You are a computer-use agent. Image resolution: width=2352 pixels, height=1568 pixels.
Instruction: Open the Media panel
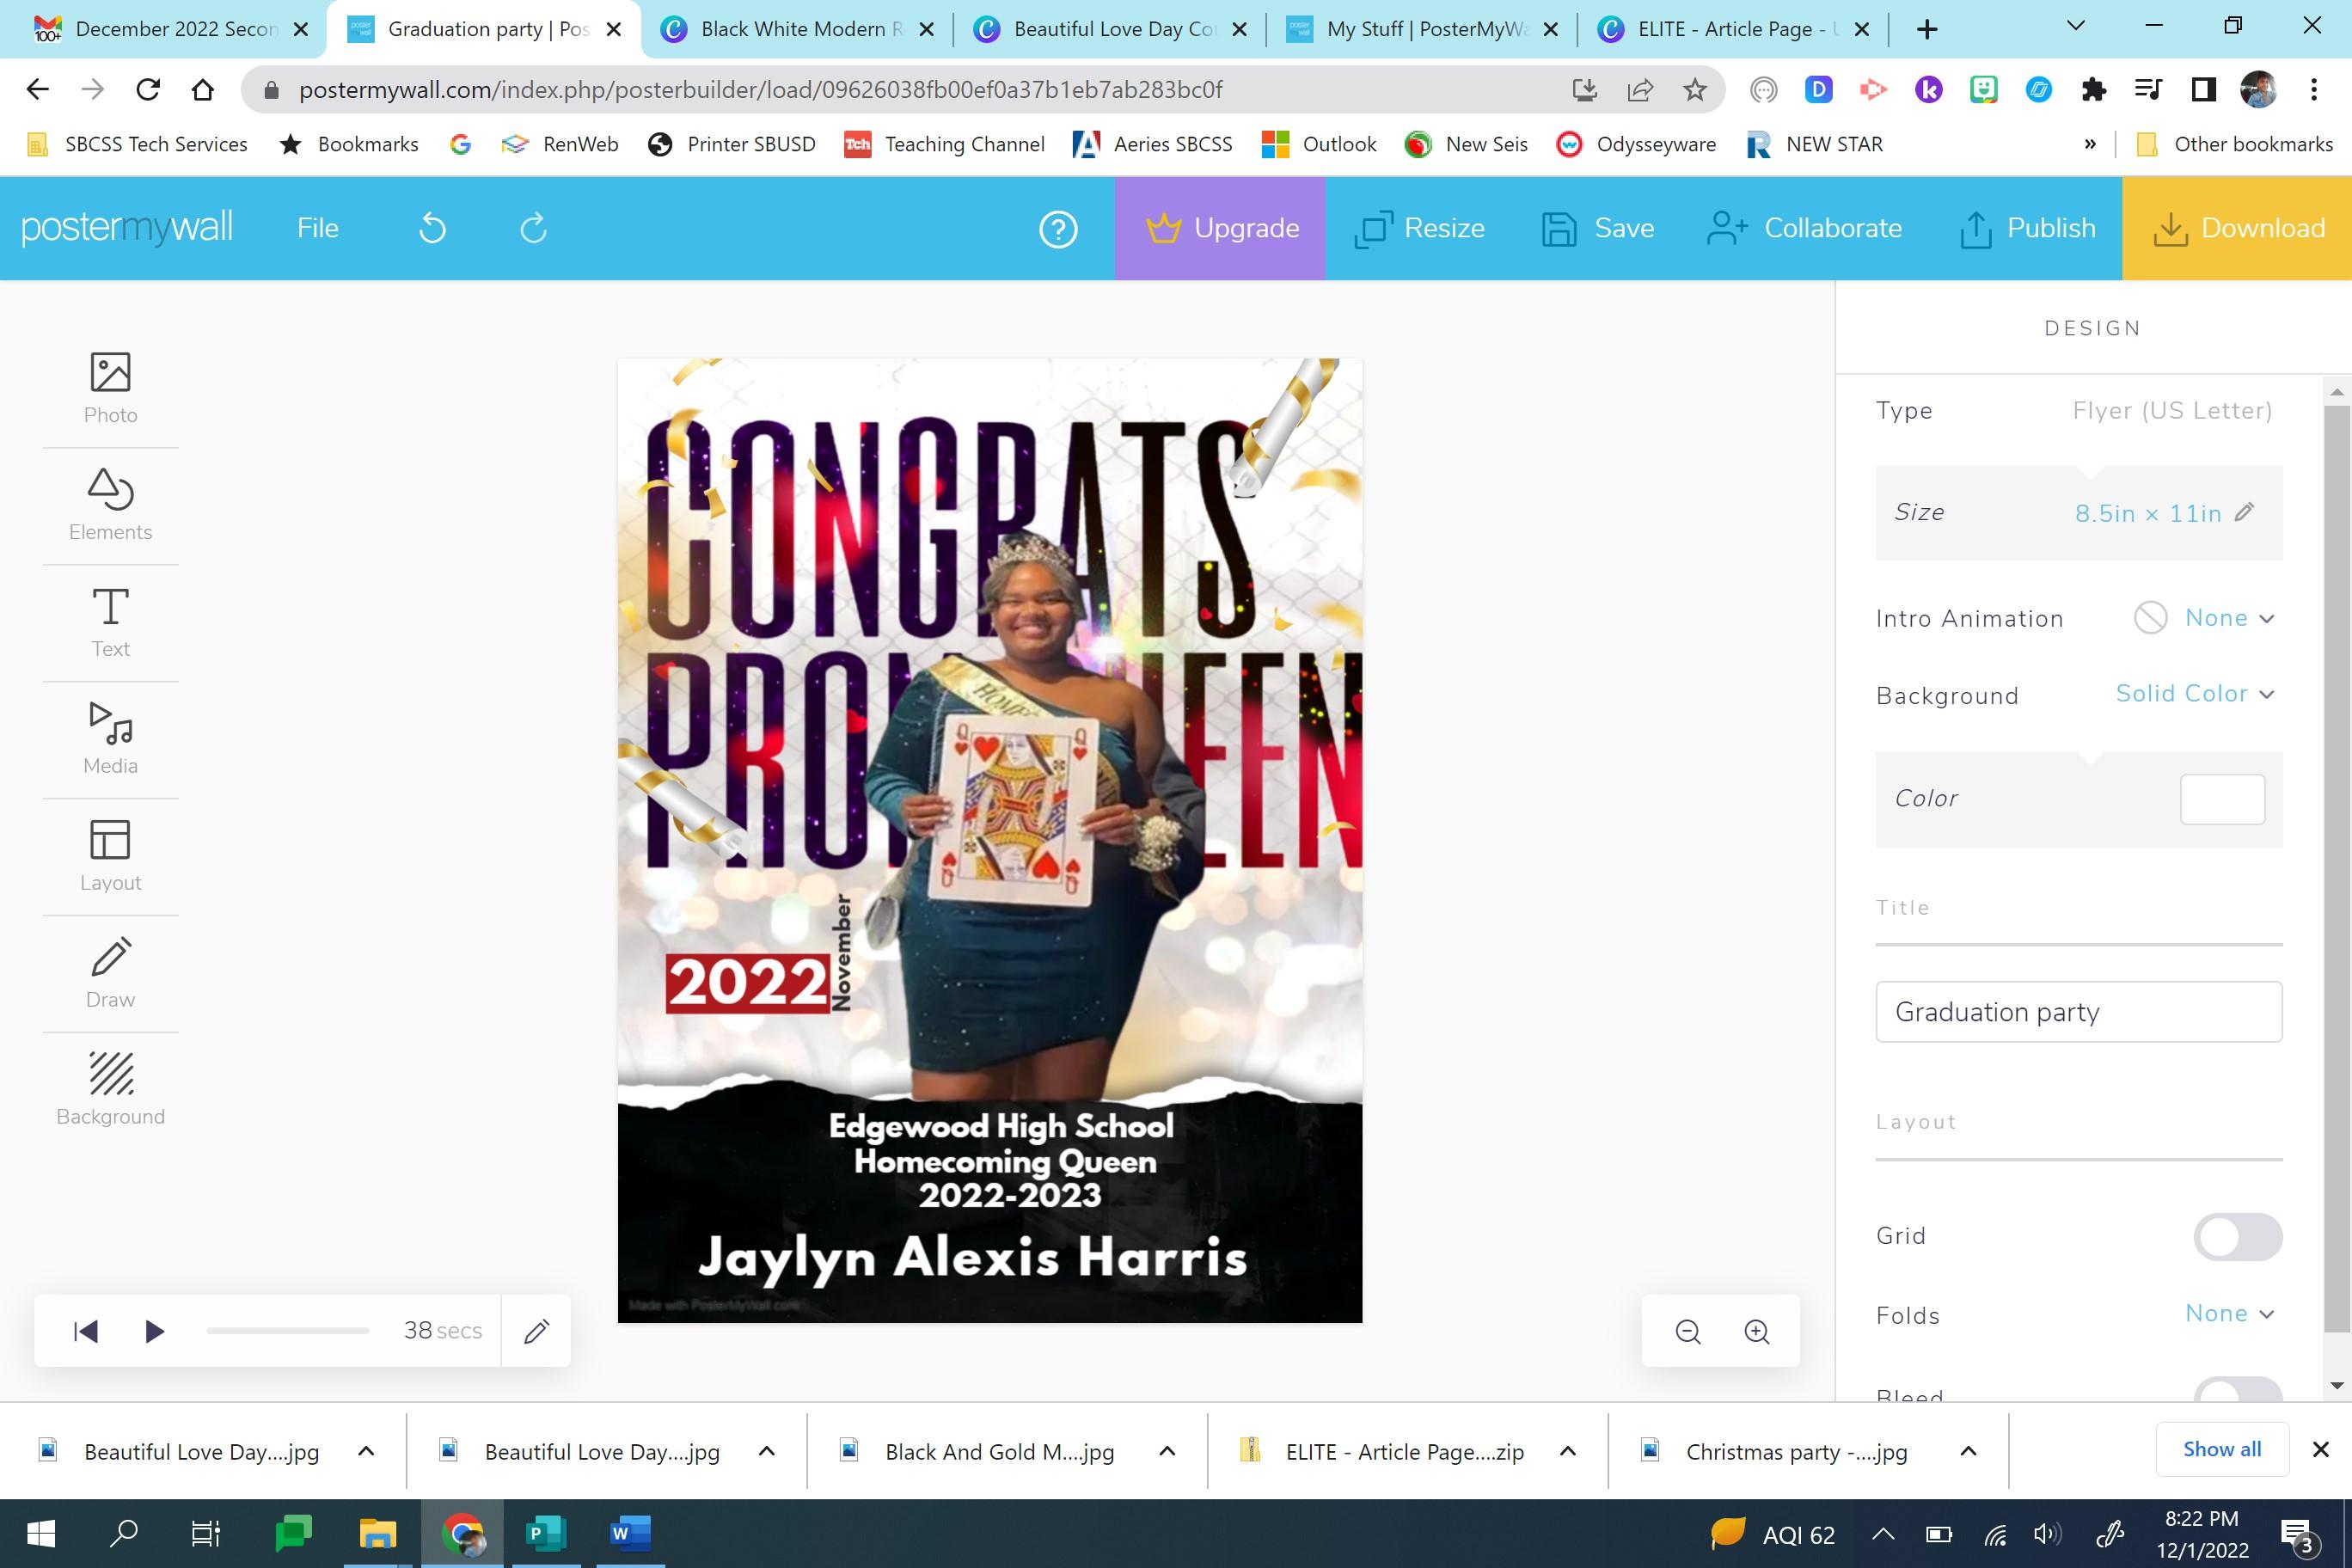coord(110,739)
